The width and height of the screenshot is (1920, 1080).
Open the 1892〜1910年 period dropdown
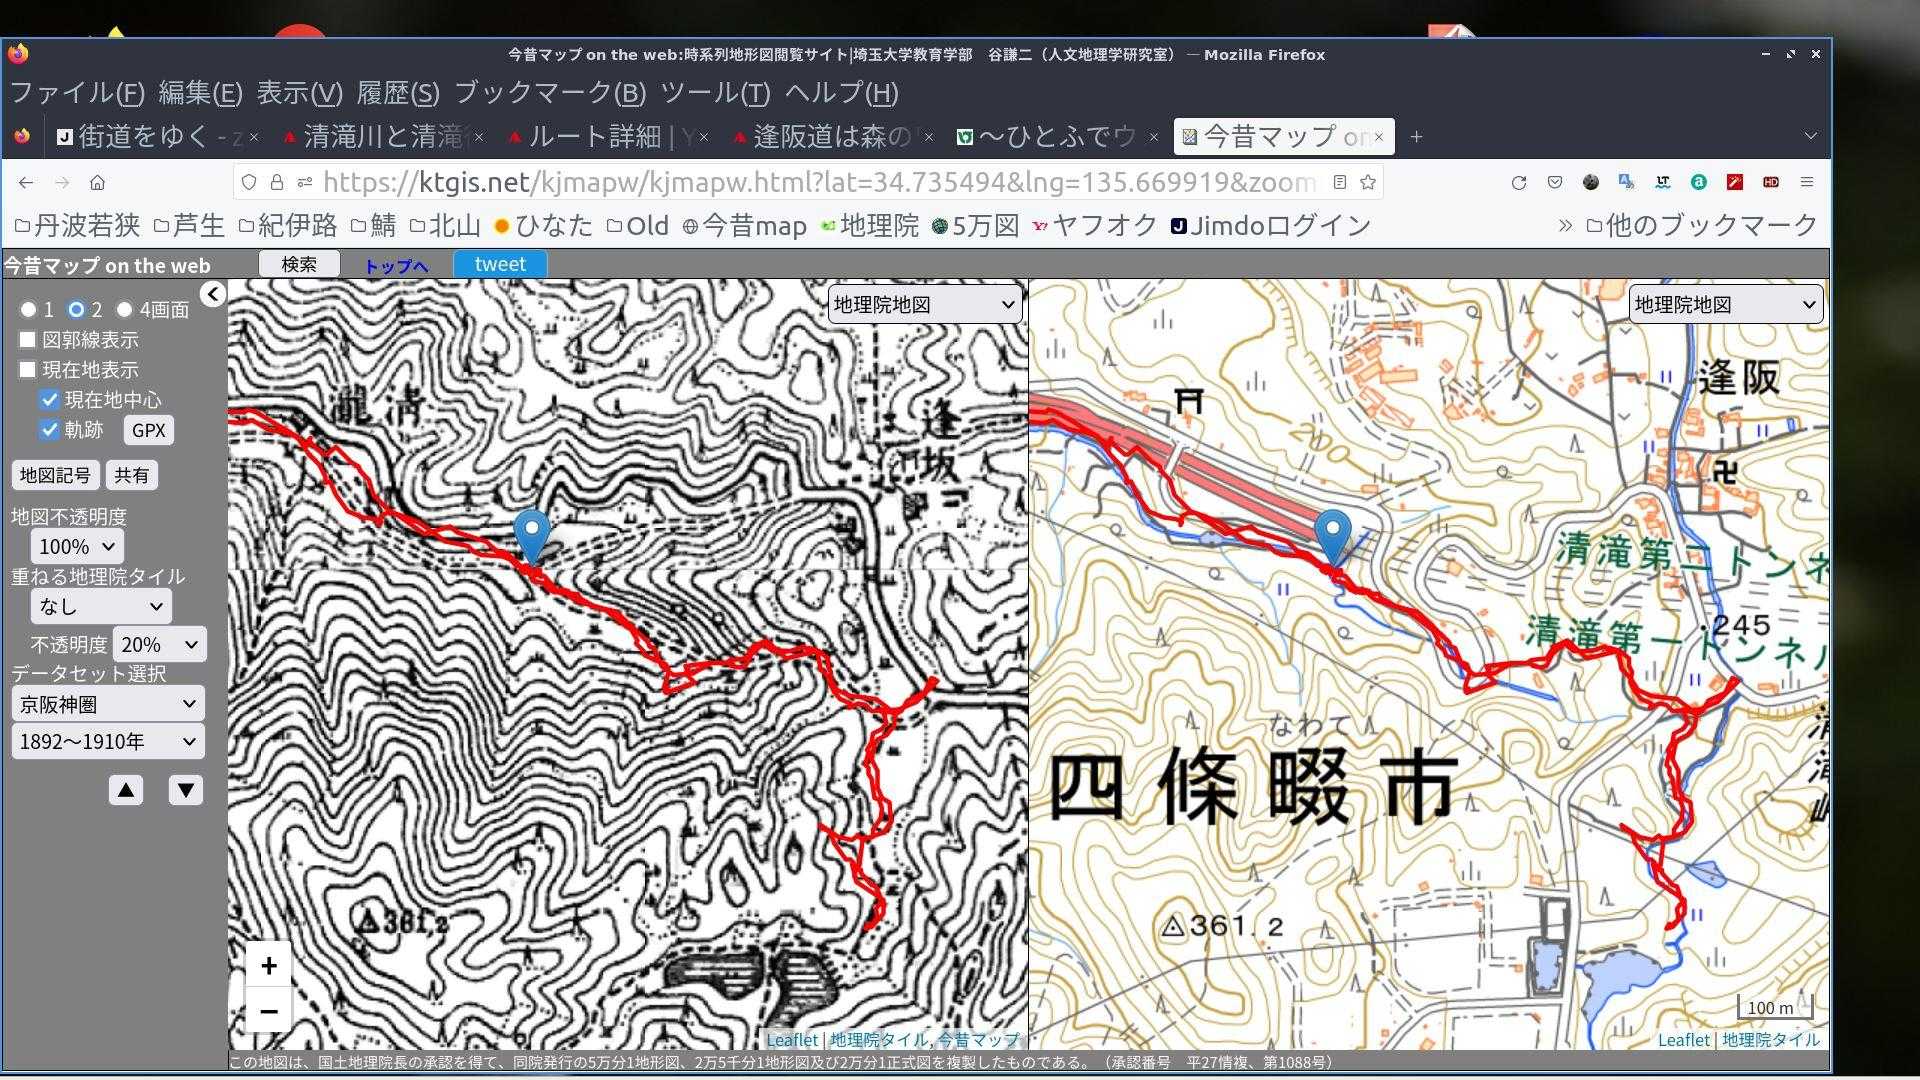click(107, 741)
